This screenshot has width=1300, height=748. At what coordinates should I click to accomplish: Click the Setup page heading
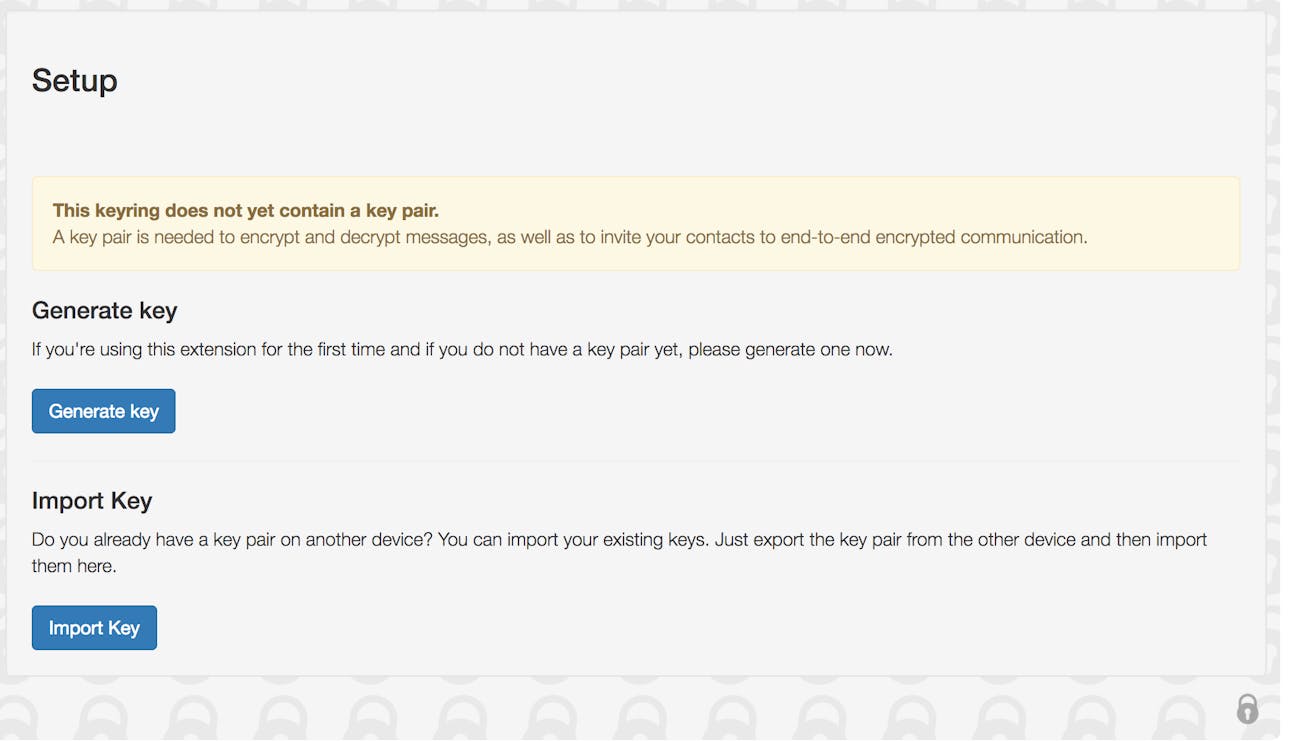tap(74, 80)
